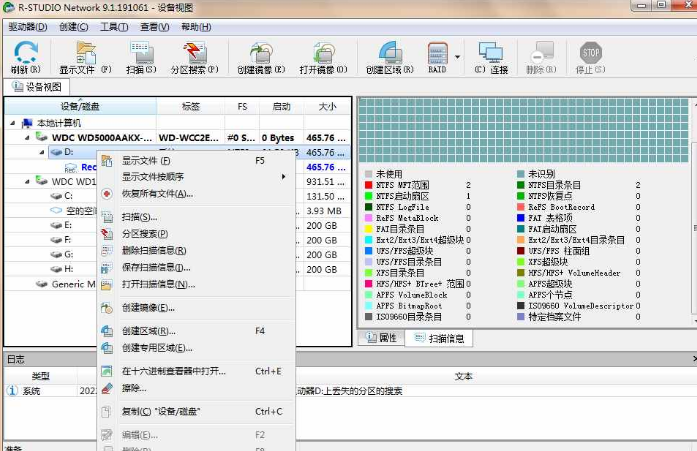Choose 显示文件(F) in context menu
697x451 pixels.
click(196, 160)
